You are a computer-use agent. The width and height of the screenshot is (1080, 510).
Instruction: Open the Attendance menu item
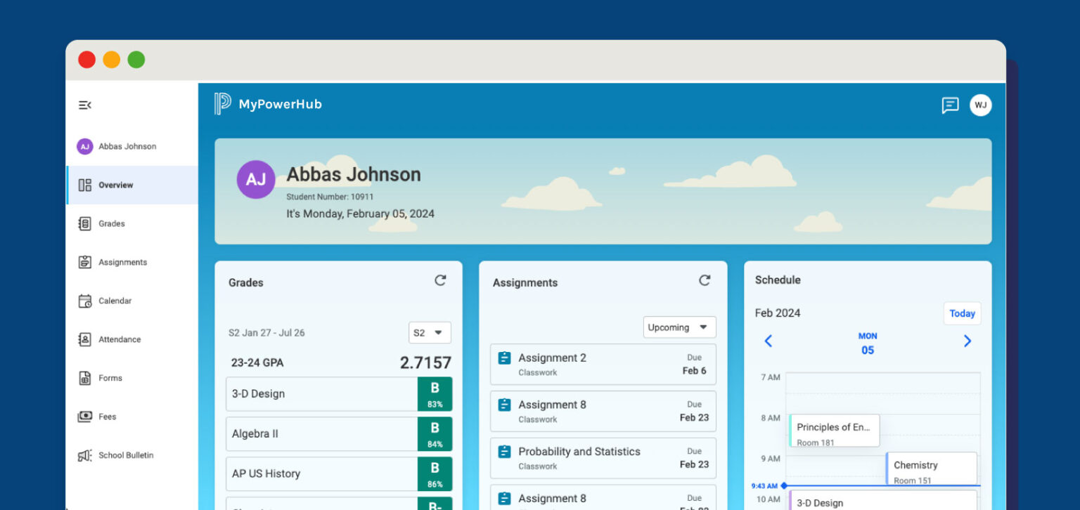tap(132, 339)
